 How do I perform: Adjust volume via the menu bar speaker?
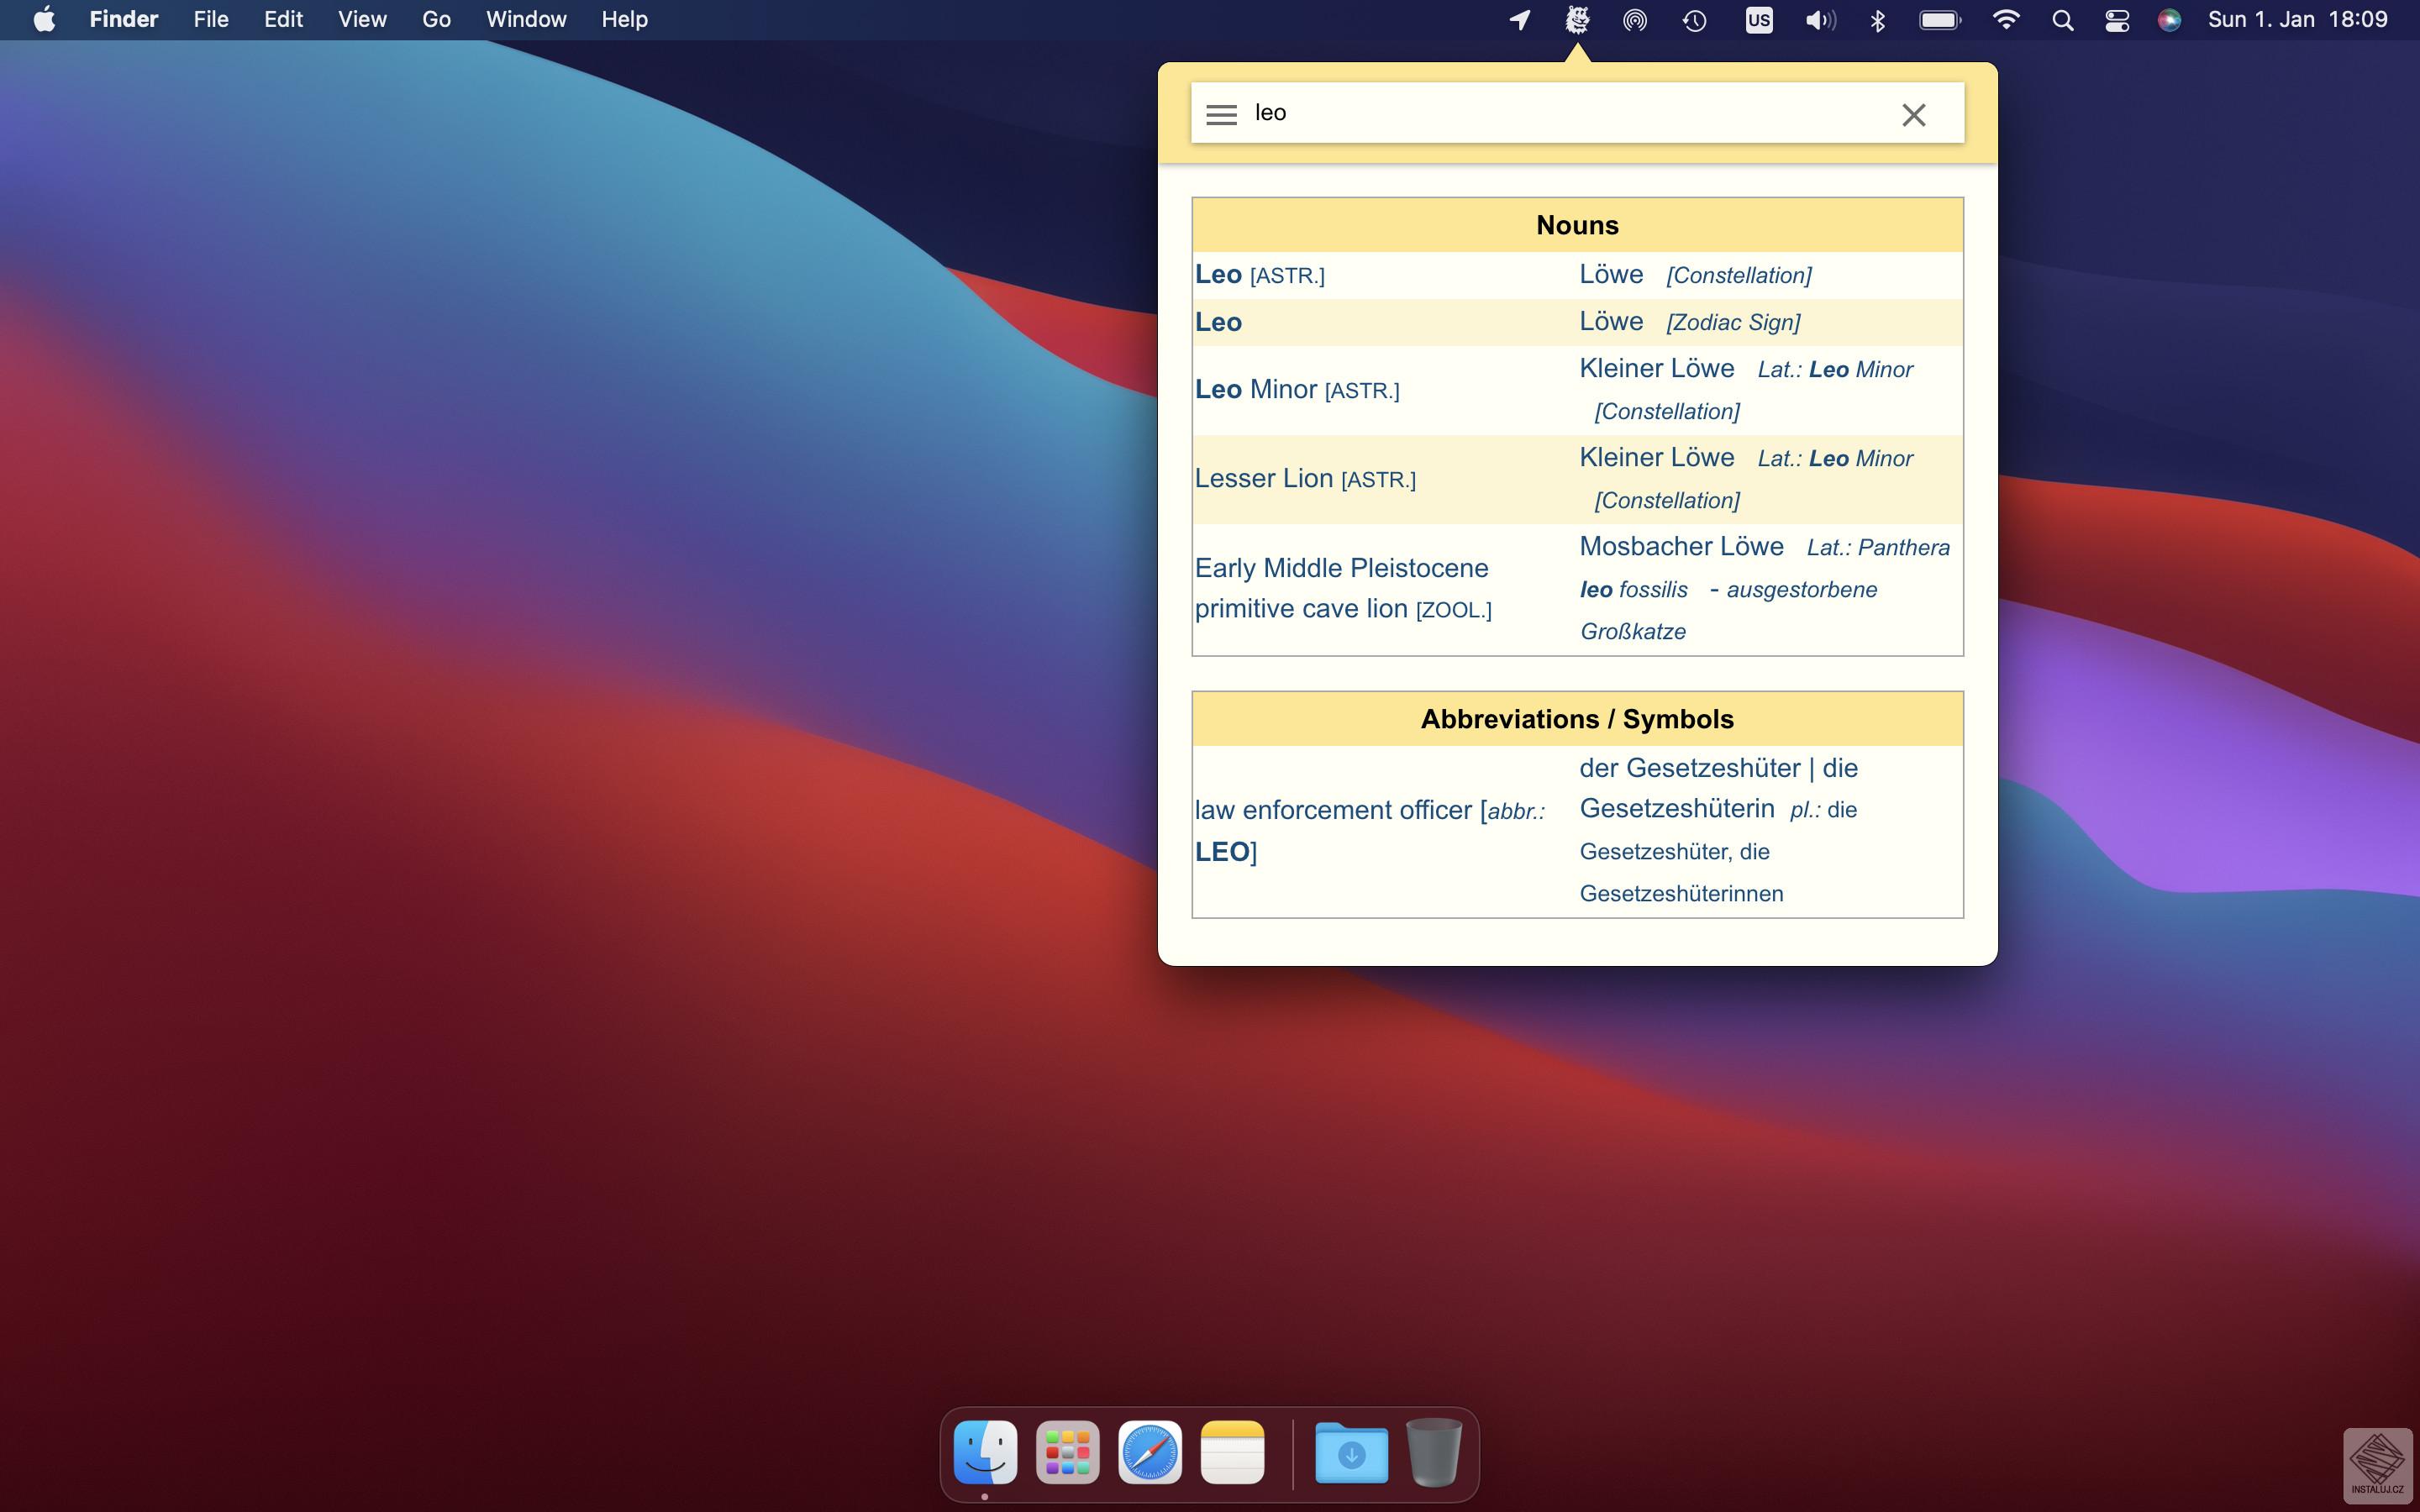(1819, 19)
